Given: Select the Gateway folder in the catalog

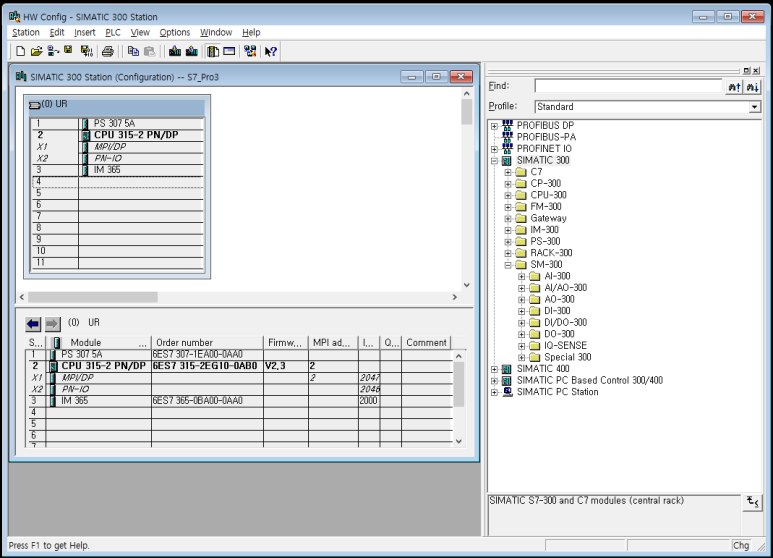Looking at the screenshot, I should [x=548, y=218].
